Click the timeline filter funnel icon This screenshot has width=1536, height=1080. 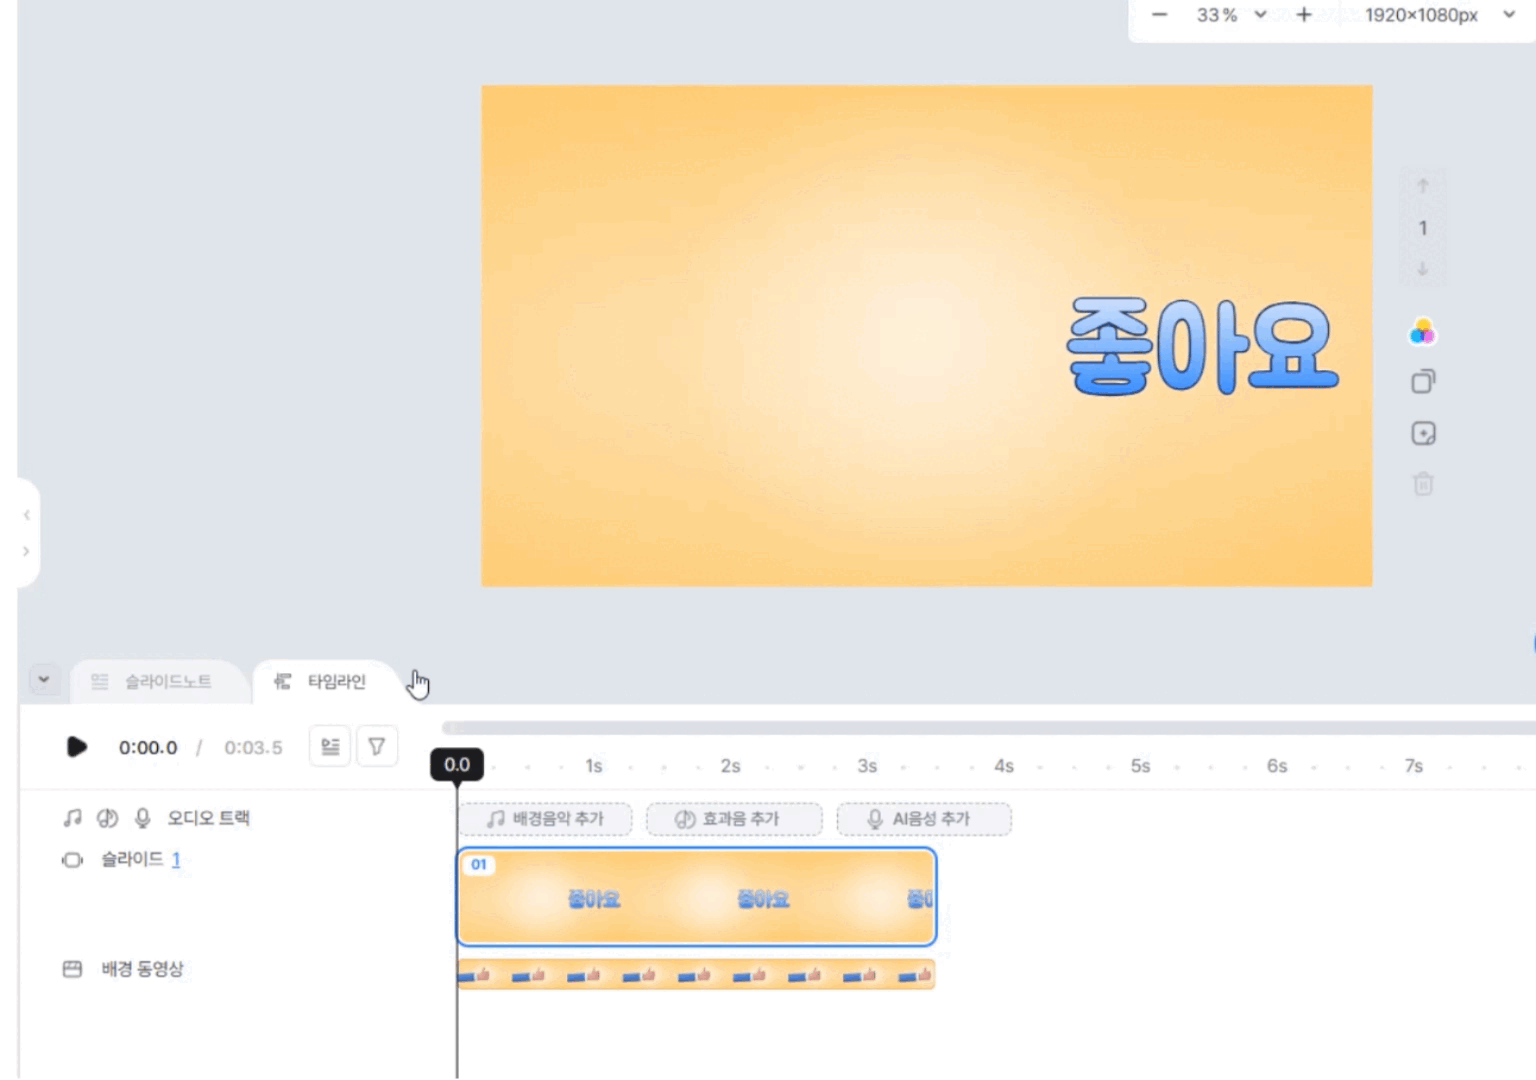377,747
